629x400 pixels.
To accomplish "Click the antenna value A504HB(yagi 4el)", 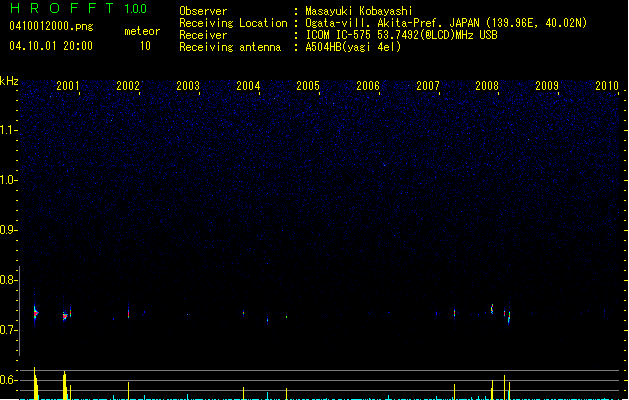I will click(x=353, y=47).
